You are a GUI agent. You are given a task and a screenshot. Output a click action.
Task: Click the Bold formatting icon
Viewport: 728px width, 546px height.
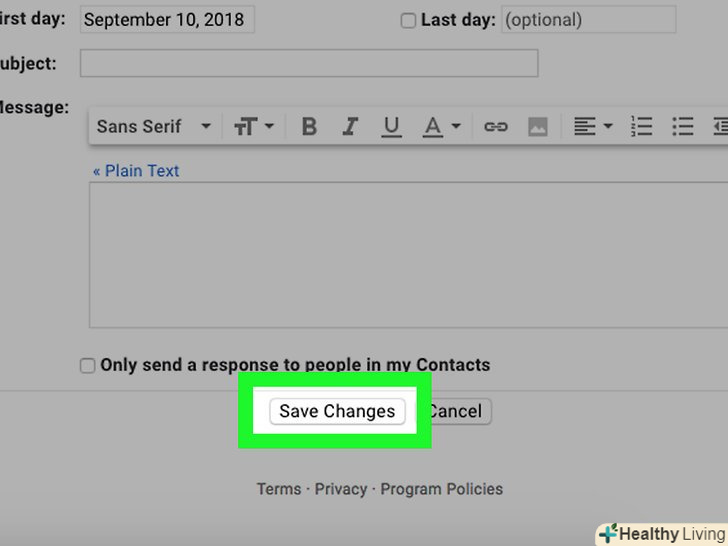[309, 127]
